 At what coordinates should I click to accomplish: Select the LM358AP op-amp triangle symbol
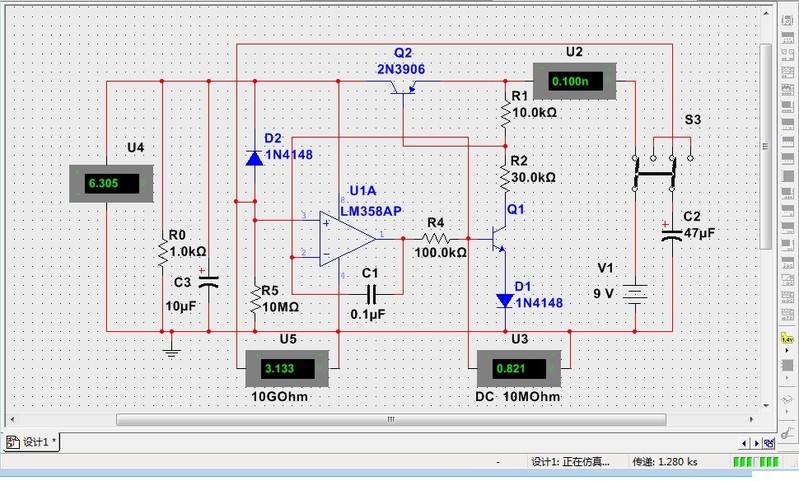coord(345,239)
